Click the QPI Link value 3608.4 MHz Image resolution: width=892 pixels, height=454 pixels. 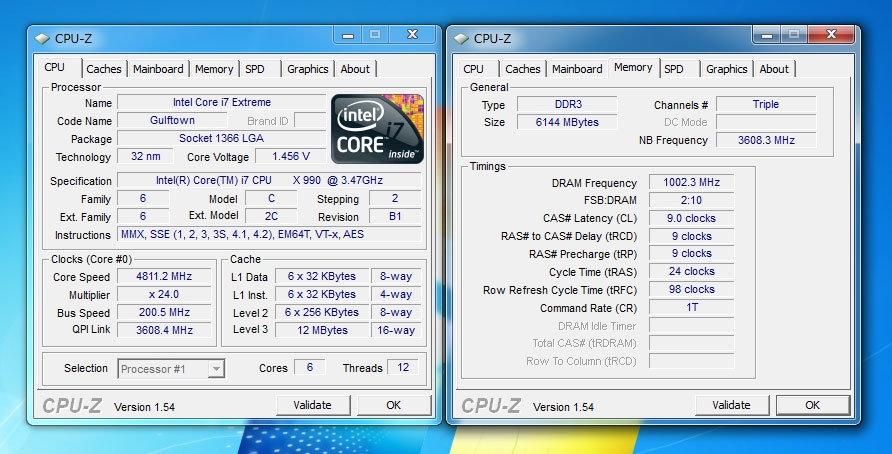pos(164,330)
